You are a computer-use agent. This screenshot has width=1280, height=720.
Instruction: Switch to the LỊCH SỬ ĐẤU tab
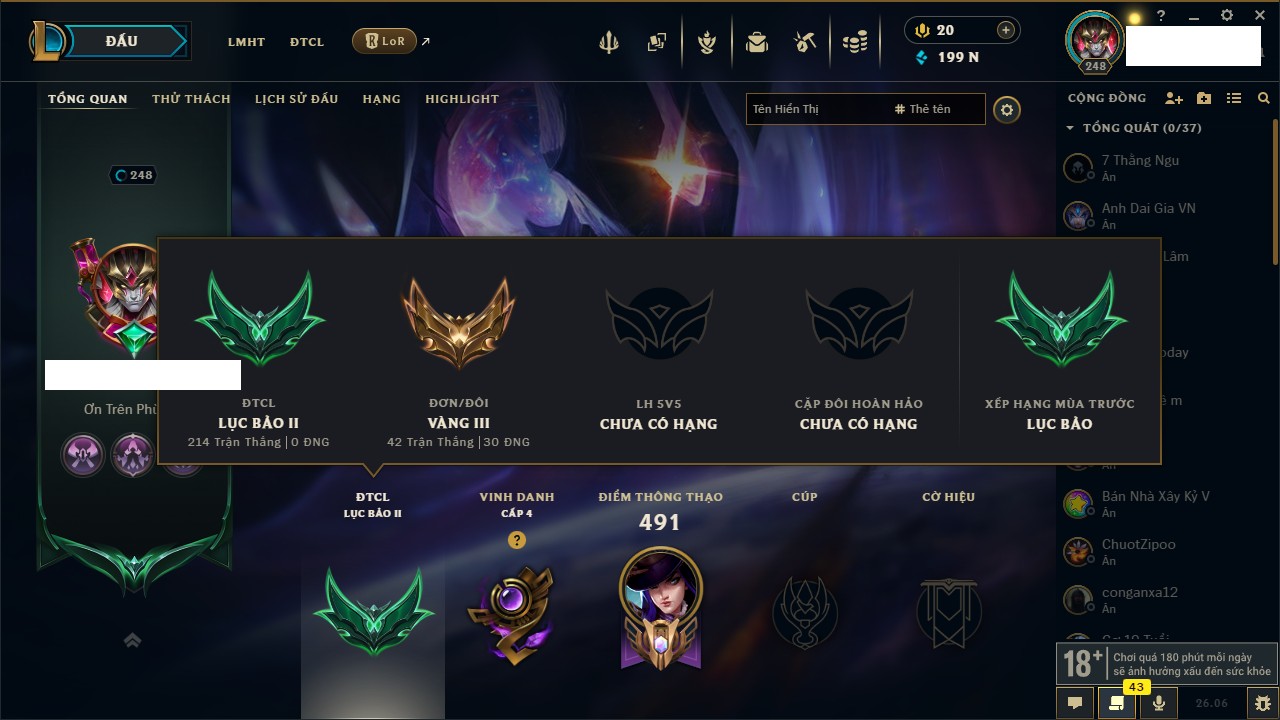[296, 99]
